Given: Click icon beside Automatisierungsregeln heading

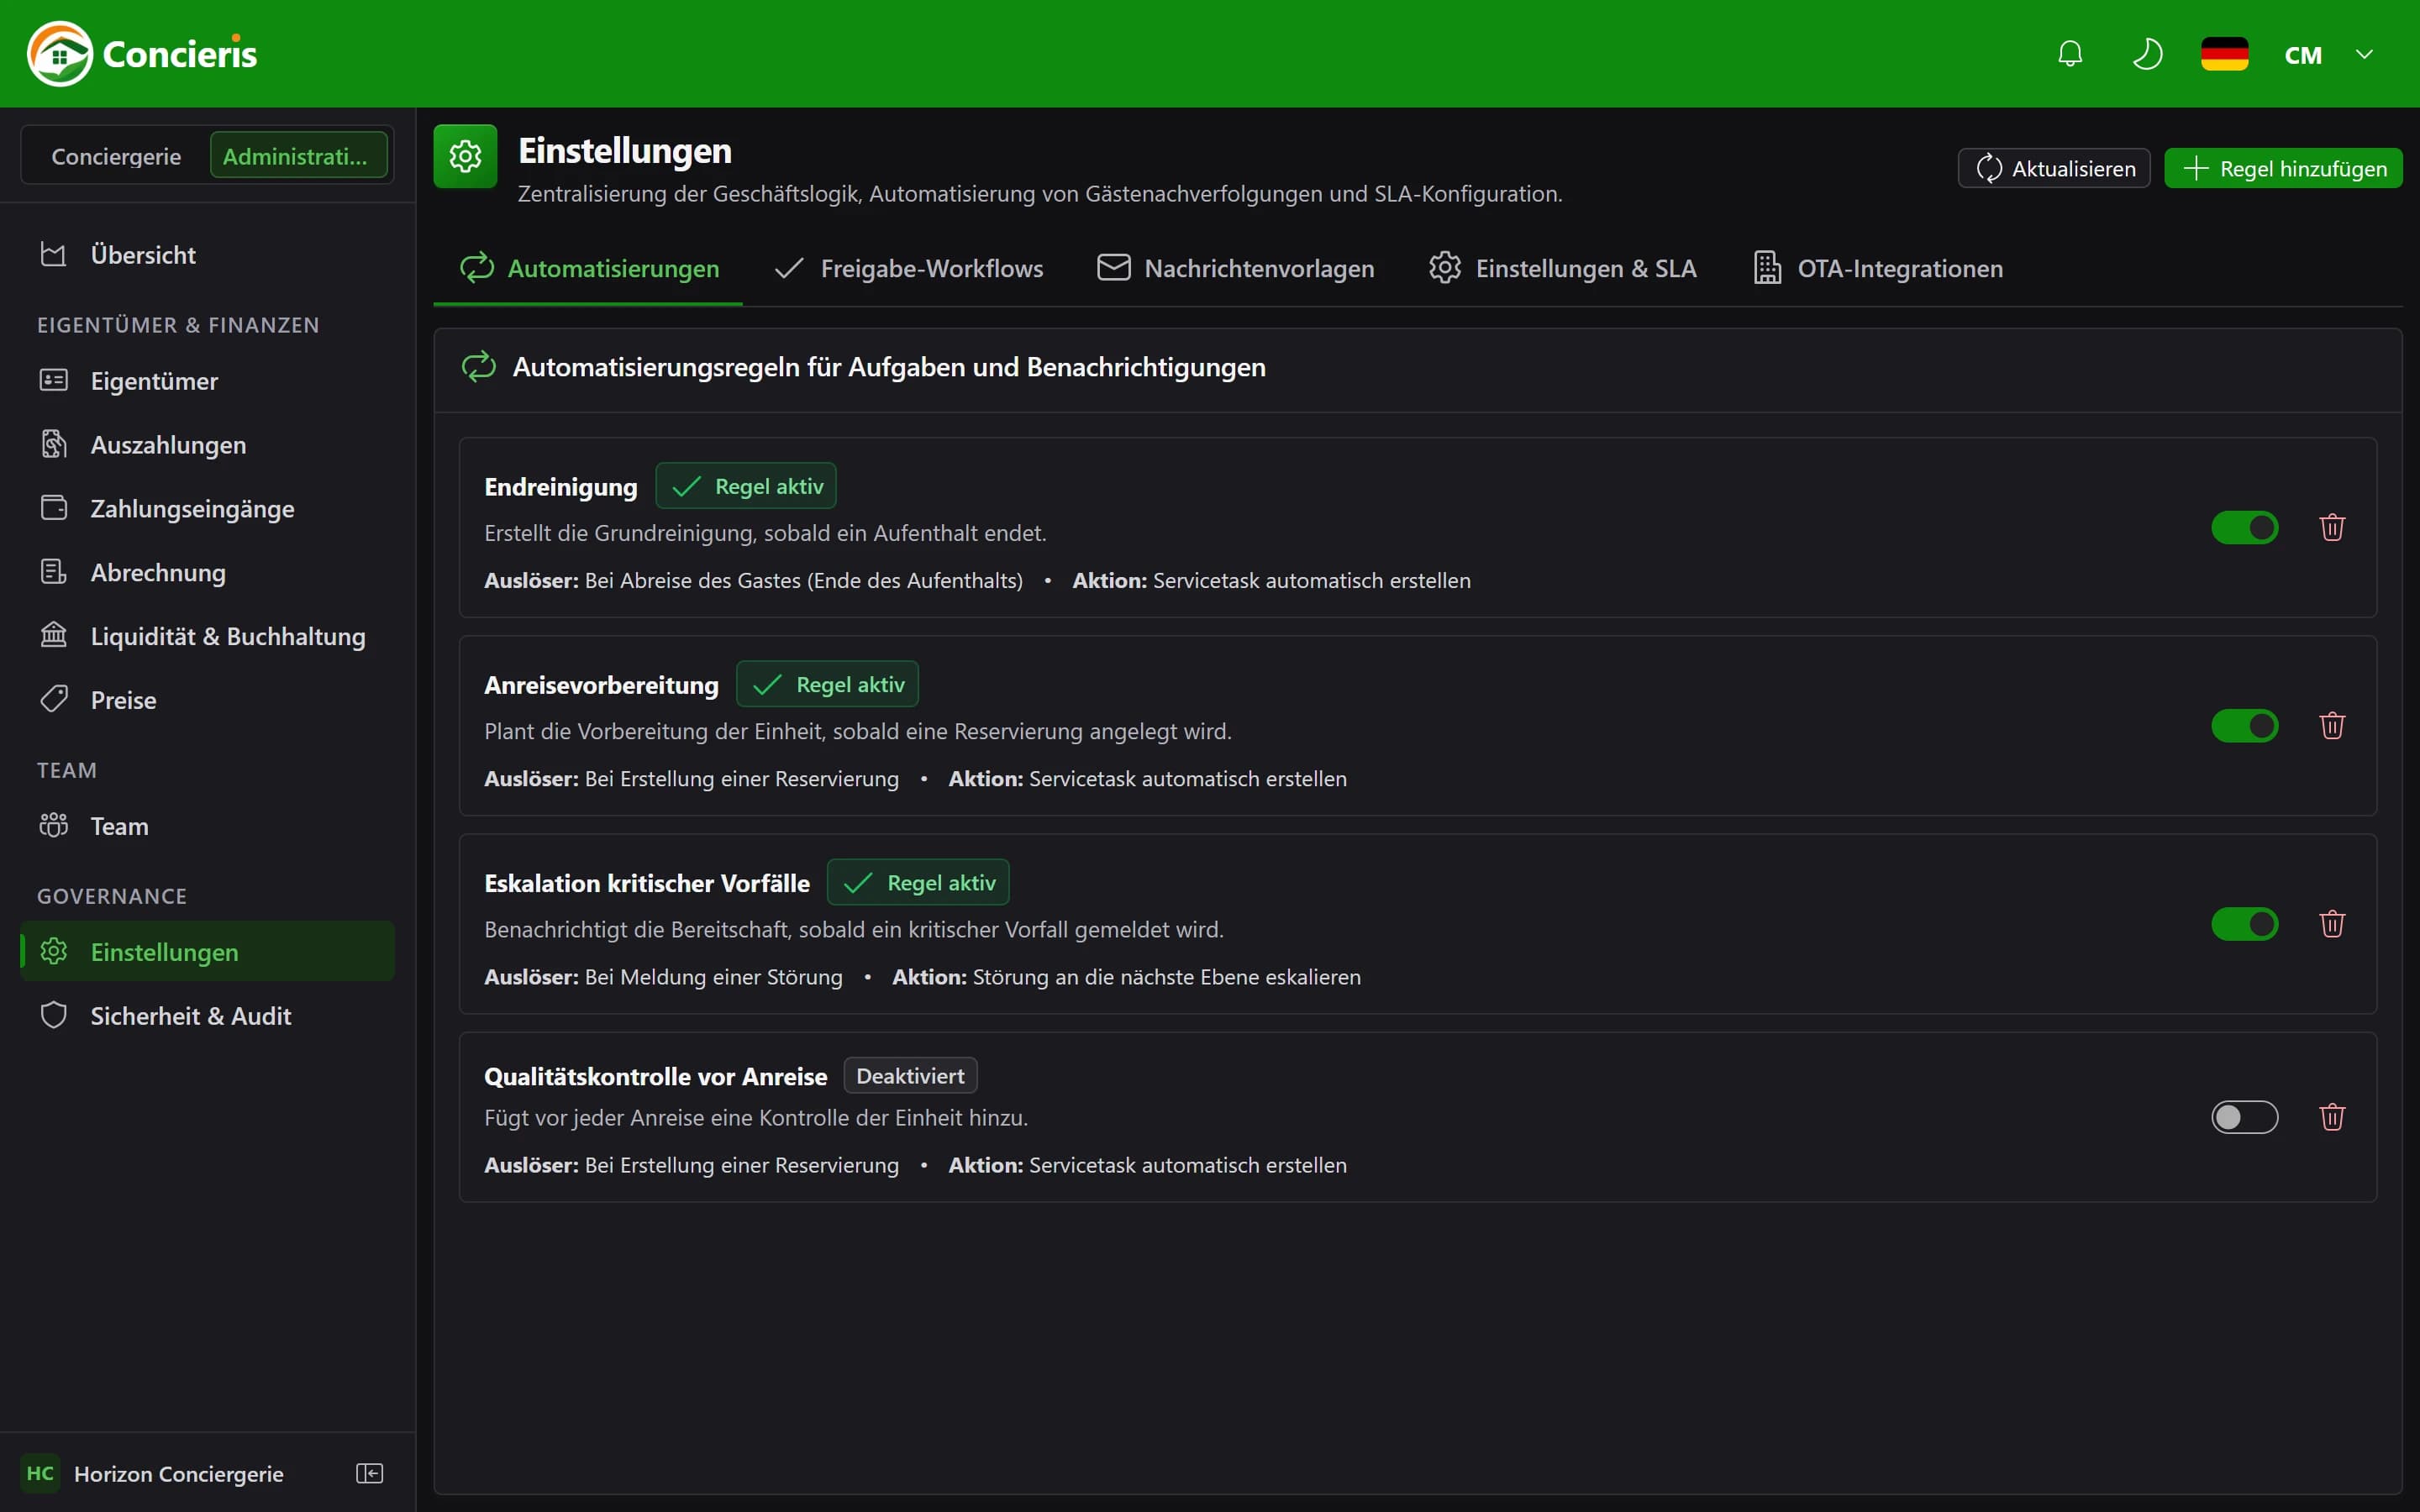Looking at the screenshot, I should (479, 367).
